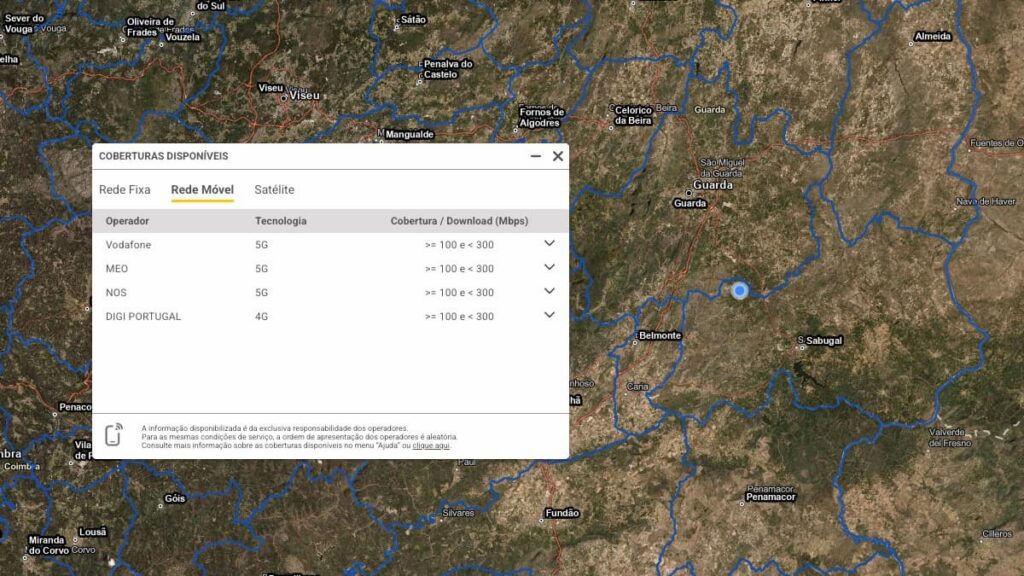Select the Rede Móvel tab

pos(202,189)
